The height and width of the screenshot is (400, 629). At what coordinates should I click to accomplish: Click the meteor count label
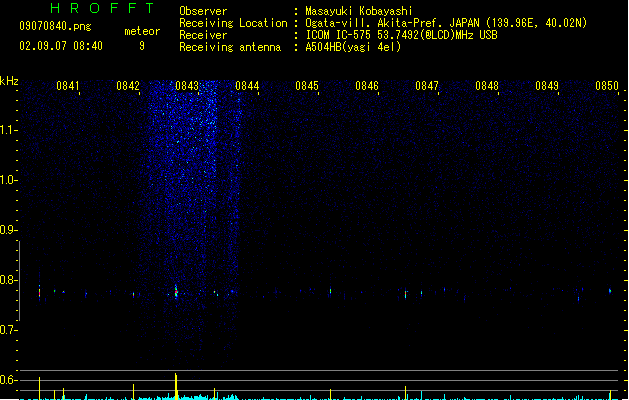point(142,31)
